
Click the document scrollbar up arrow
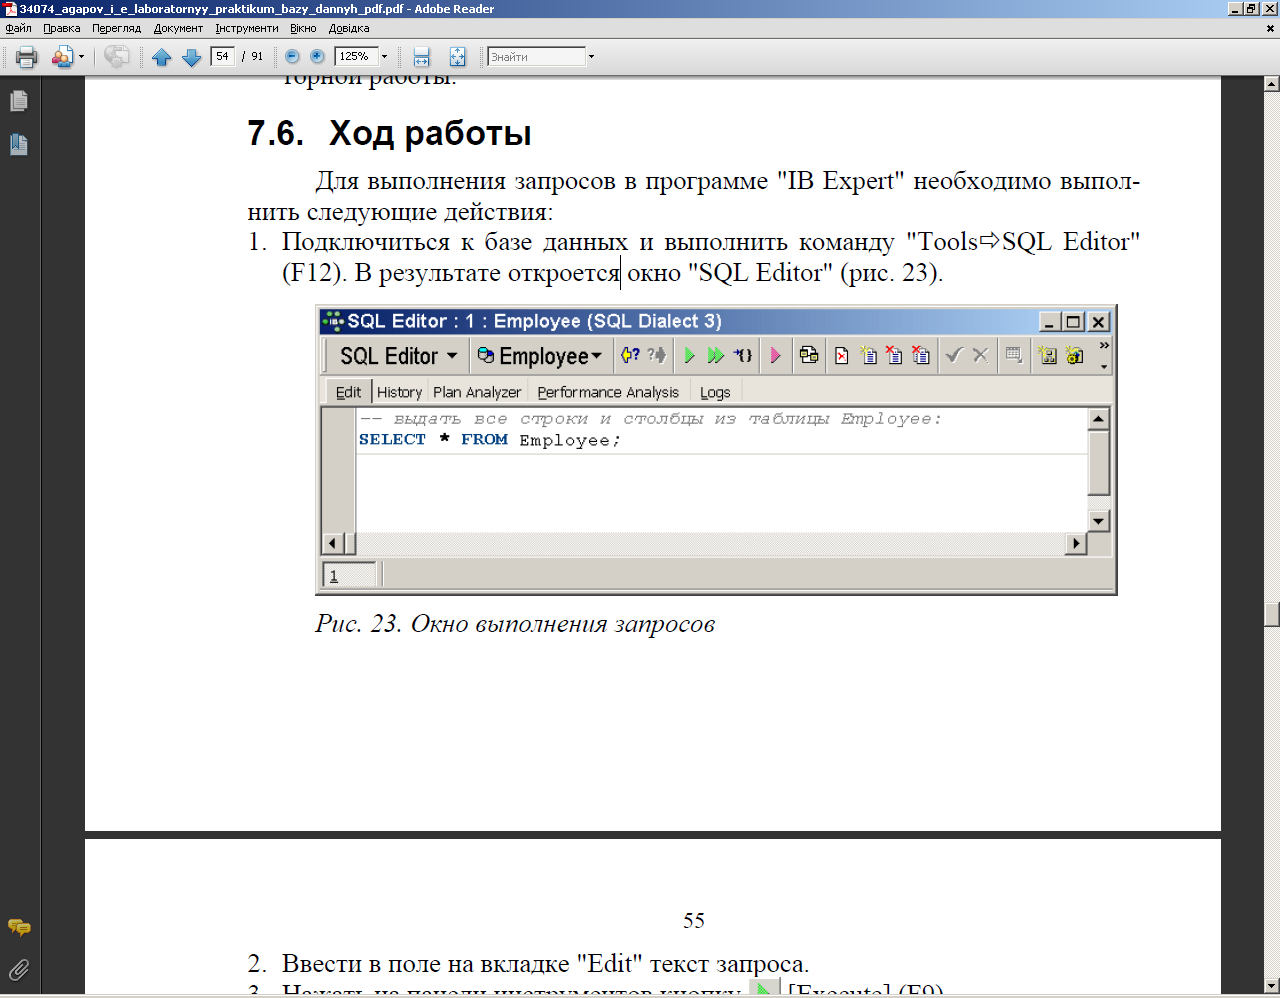[1271, 84]
